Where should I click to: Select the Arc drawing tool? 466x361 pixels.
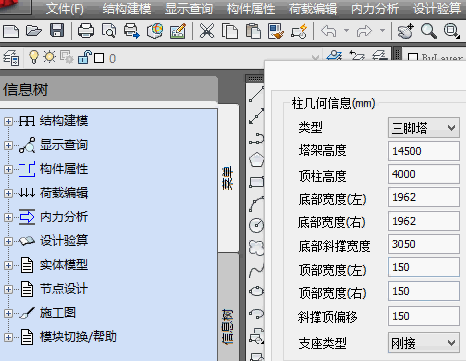point(256,204)
